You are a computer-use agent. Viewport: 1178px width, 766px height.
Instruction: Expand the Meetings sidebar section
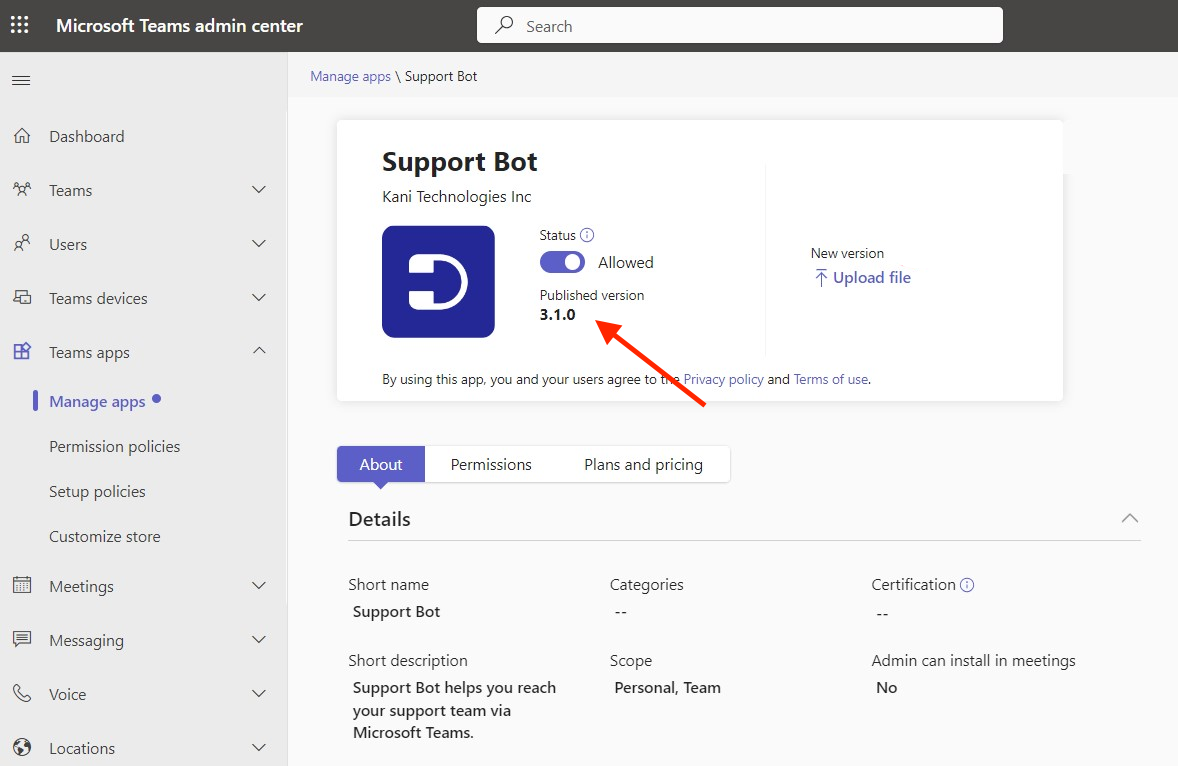point(80,586)
